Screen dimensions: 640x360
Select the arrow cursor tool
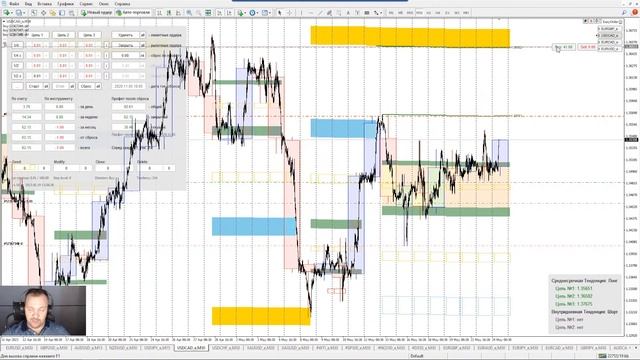click(280, 13)
